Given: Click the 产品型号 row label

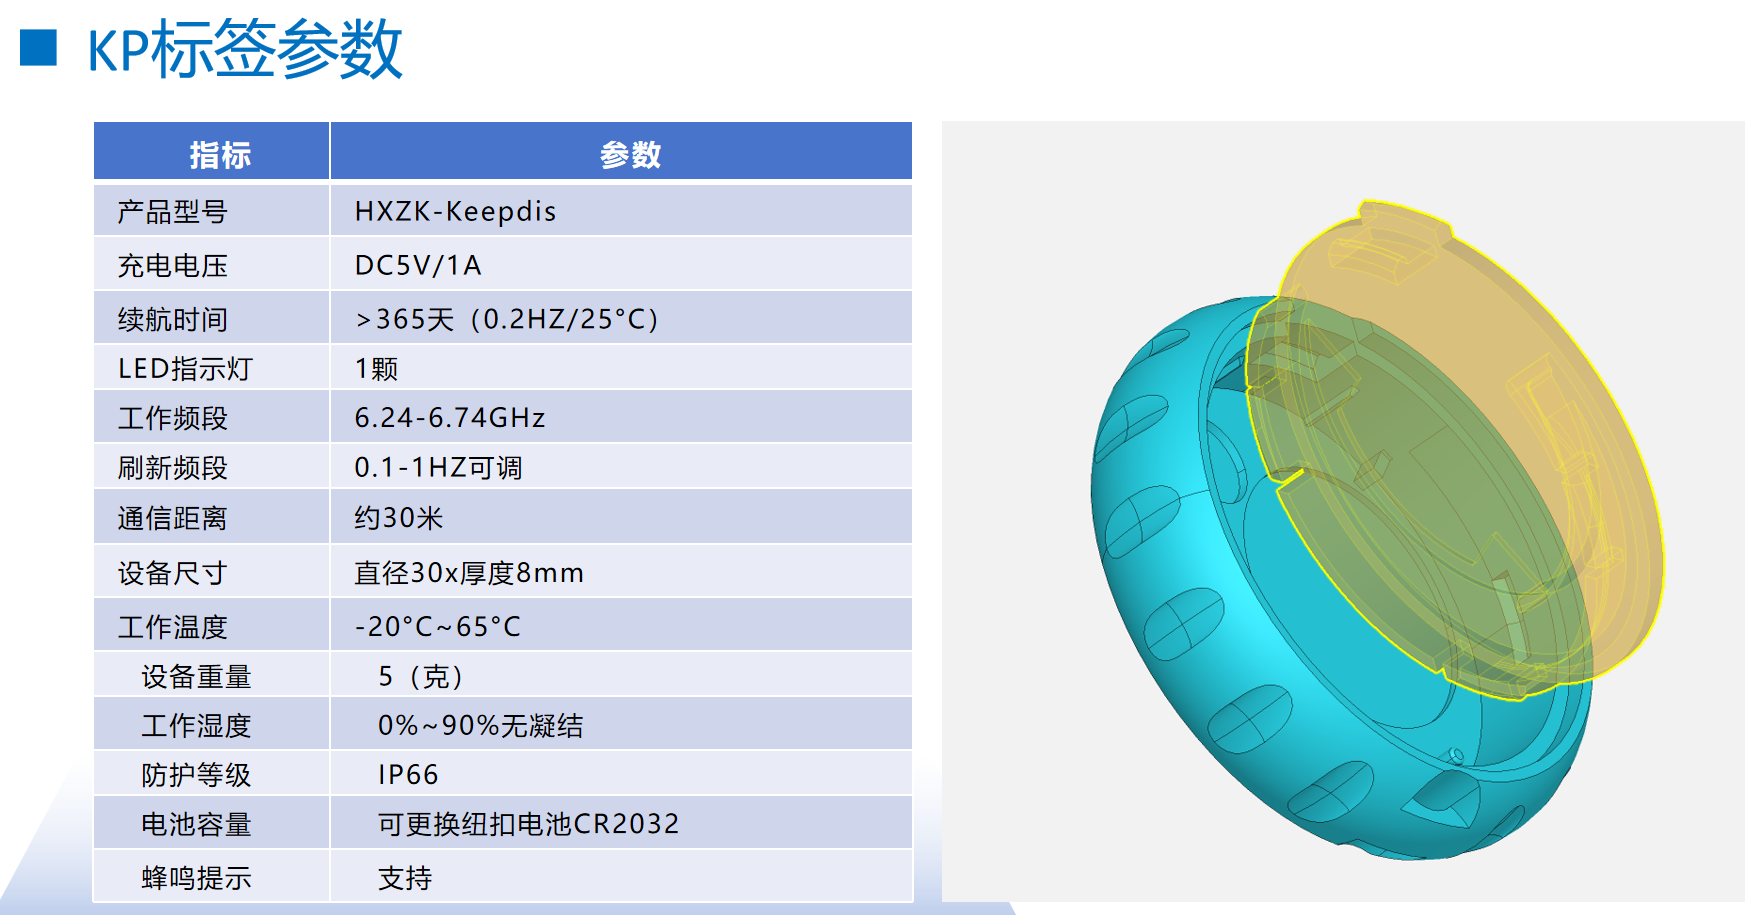Looking at the screenshot, I should [x=172, y=212].
